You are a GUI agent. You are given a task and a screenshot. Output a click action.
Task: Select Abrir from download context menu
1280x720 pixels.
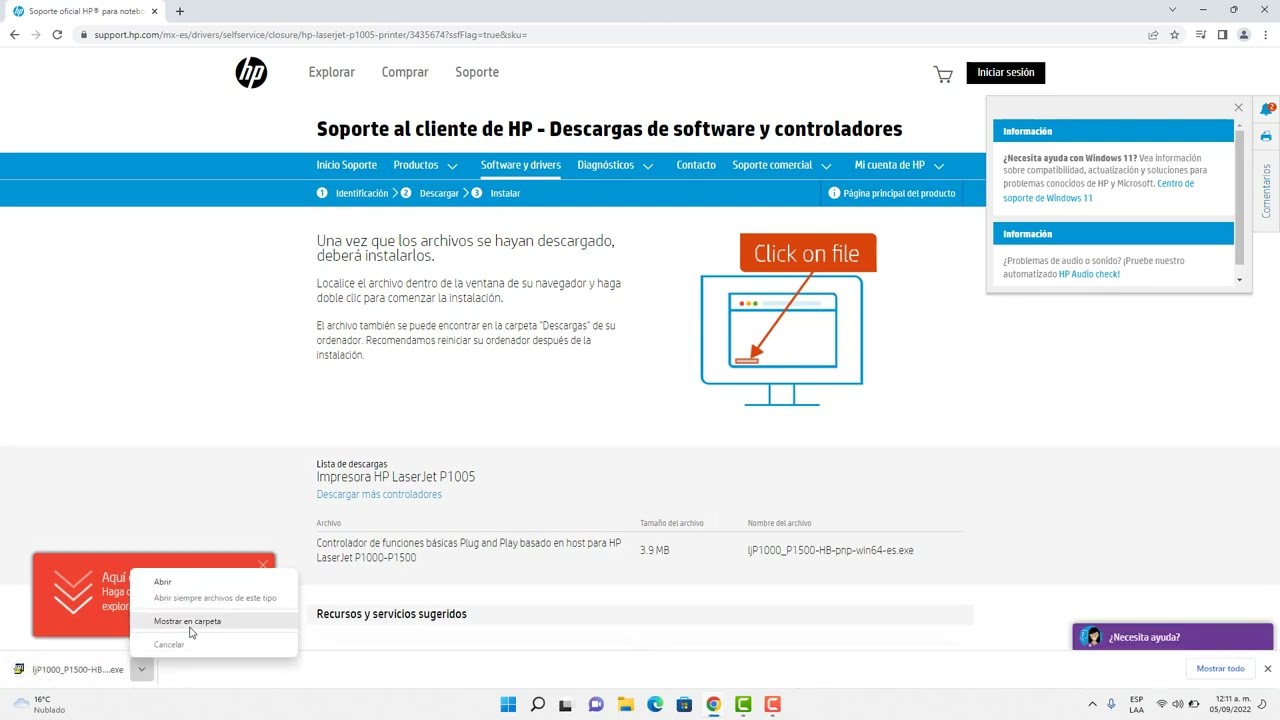(x=163, y=582)
